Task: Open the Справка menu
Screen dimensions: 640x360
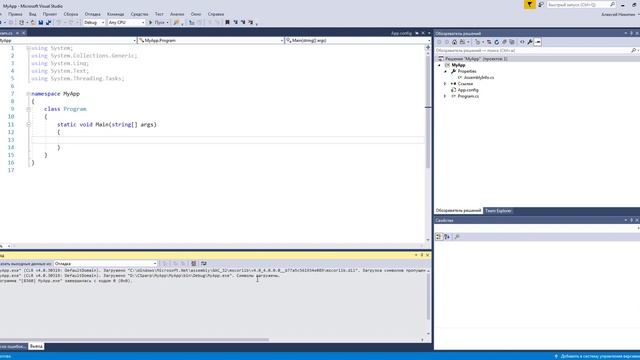Action: click(x=216, y=14)
